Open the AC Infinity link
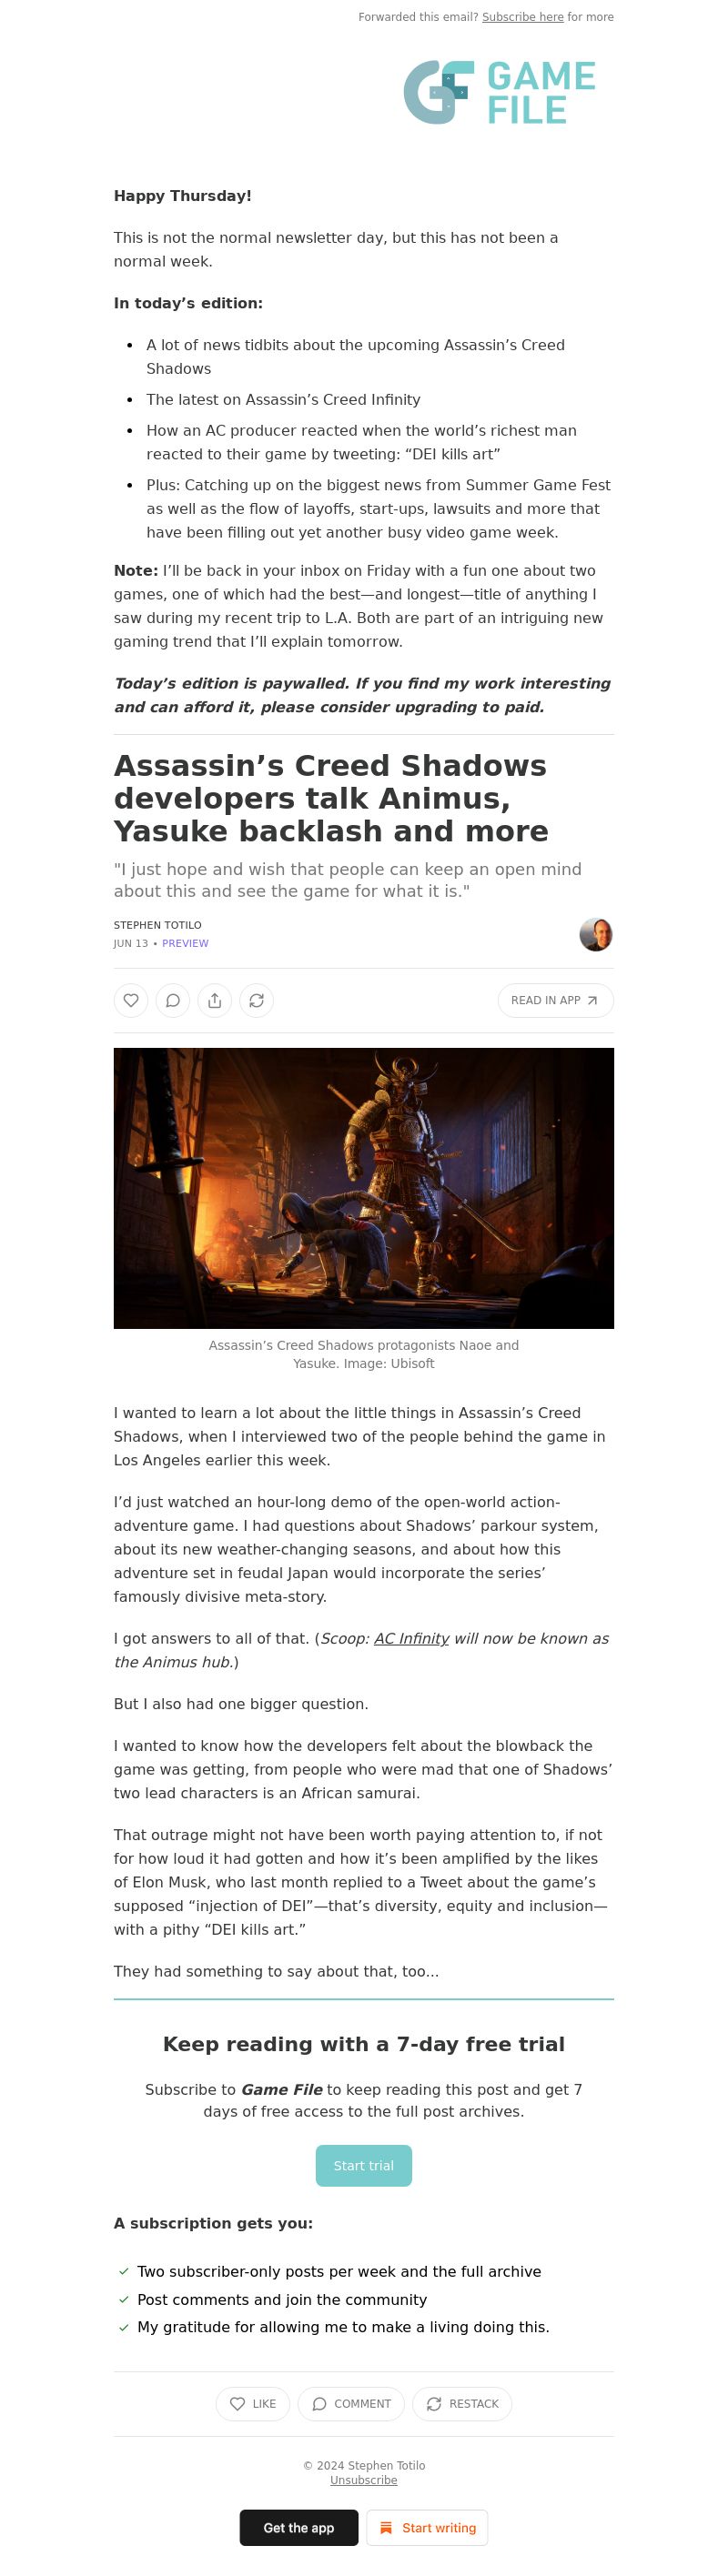Viewport: 728px width, 2576px height. point(411,1638)
